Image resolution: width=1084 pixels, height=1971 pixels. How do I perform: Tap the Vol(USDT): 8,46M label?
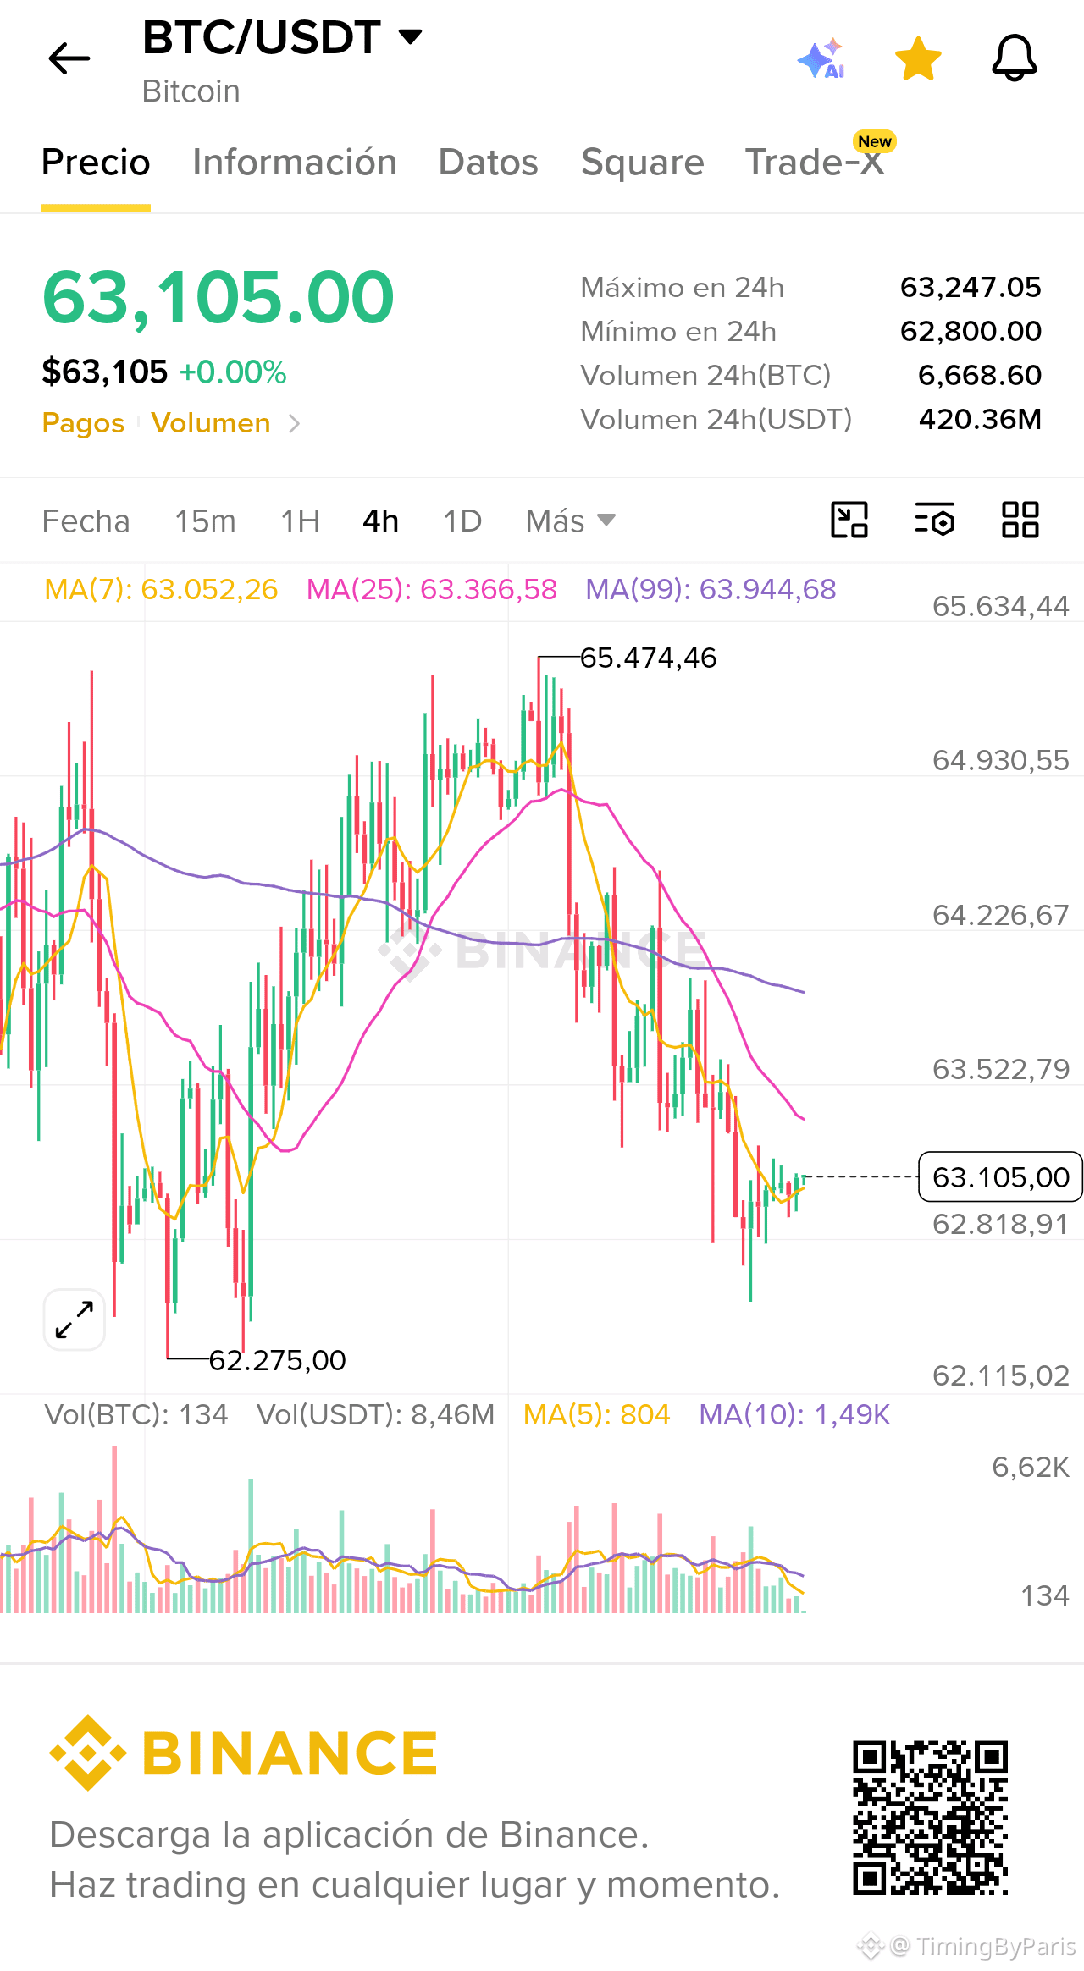(x=376, y=1414)
